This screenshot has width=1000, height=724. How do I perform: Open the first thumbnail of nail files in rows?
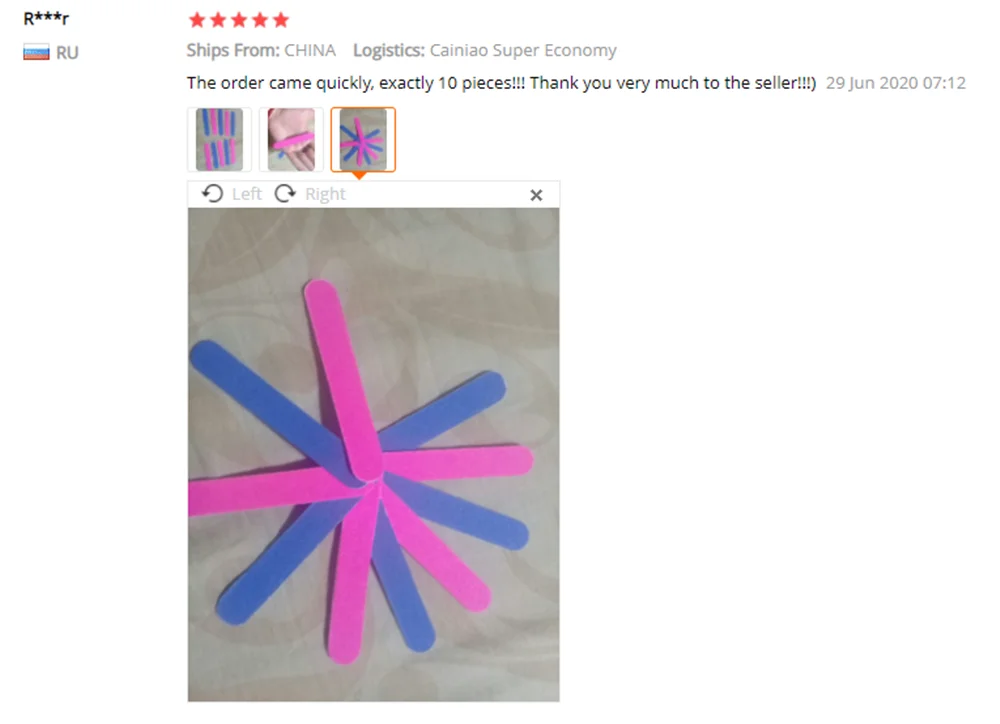[x=219, y=140]
